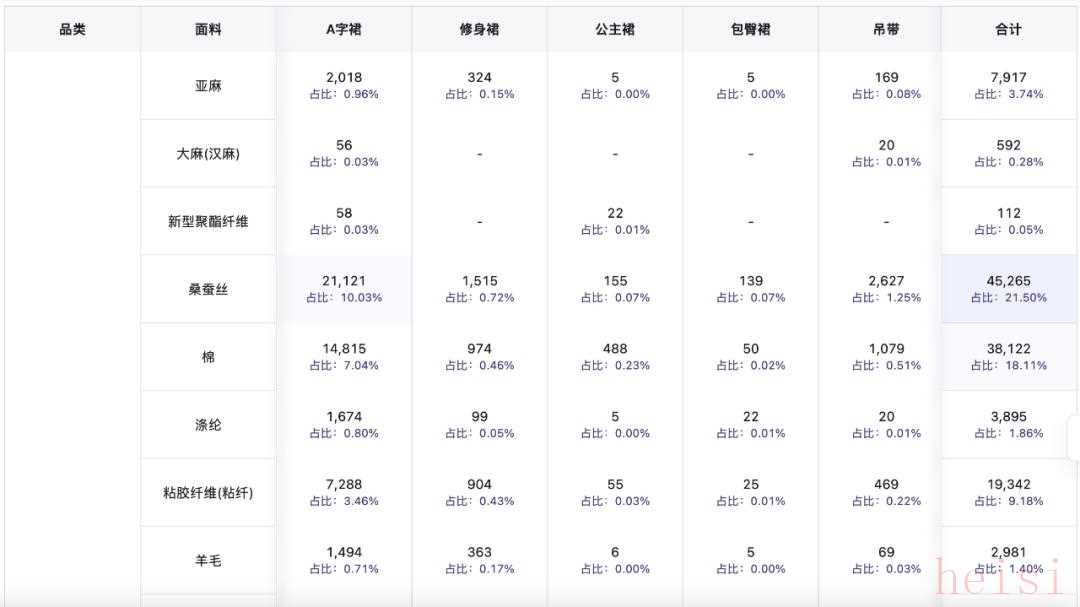Select the 新型聚酯纤维 row label
This screenshot has height=607, width=1080.
coord(208,222)
